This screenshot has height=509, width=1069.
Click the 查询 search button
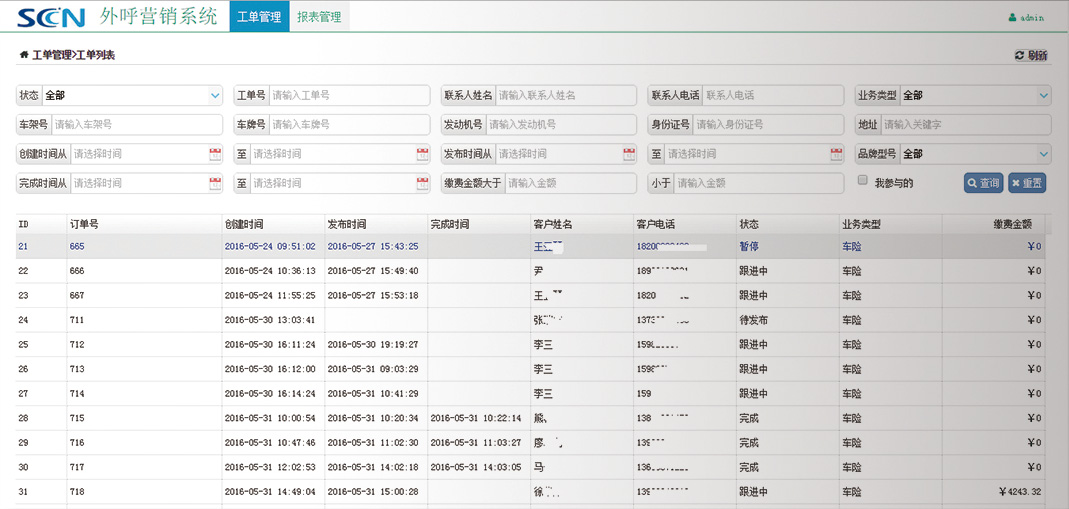(983, 183)
